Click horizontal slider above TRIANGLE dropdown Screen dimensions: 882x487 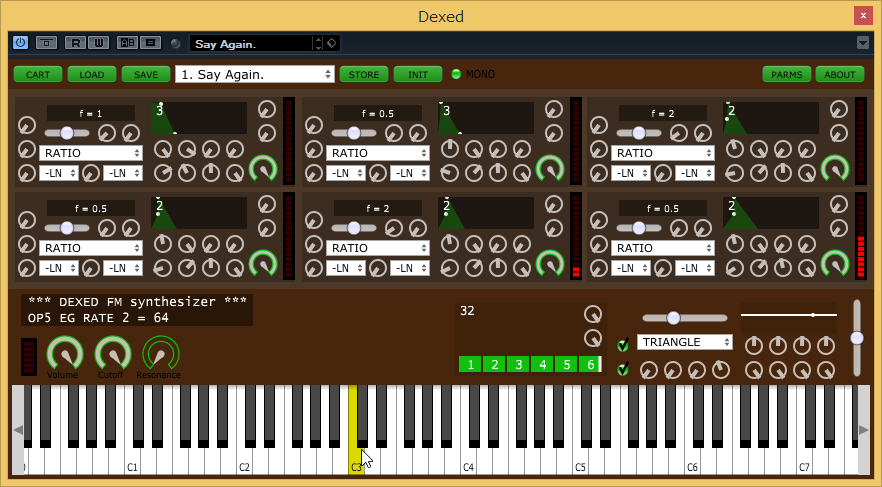(x=685, y=318)
